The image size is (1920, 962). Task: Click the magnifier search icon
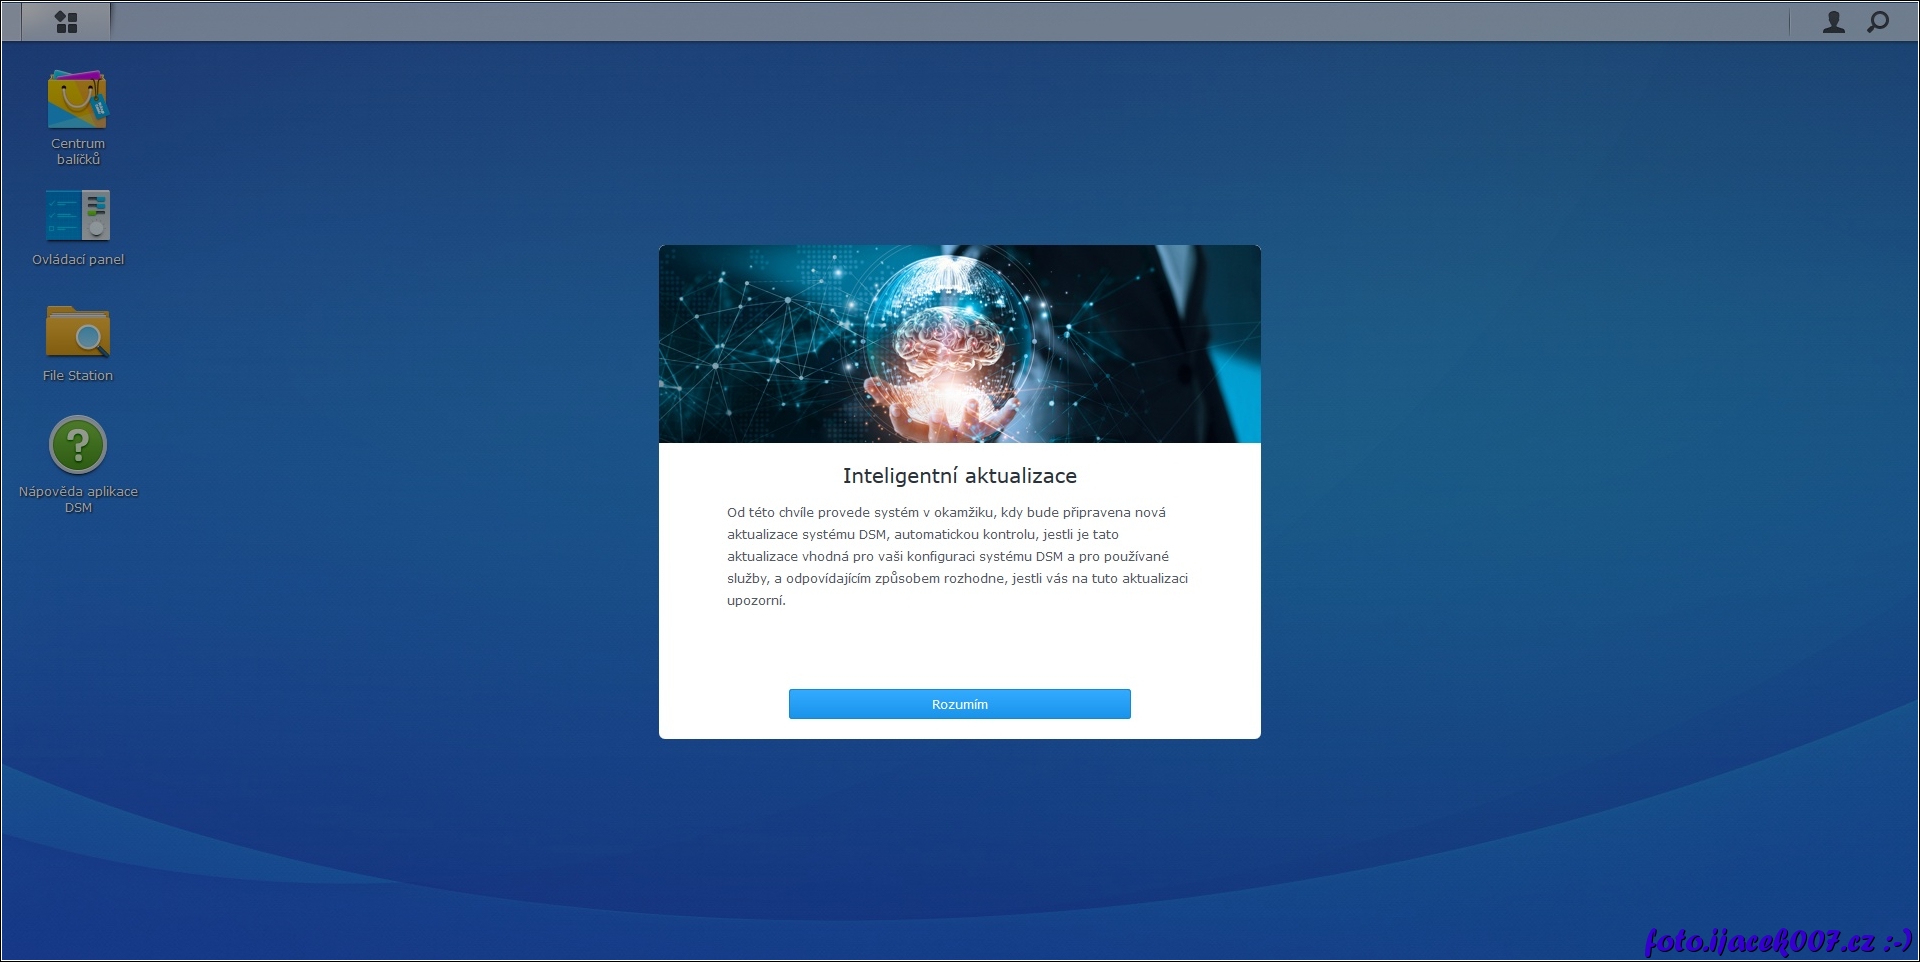pyautogui.click(x=1878, y=22)
